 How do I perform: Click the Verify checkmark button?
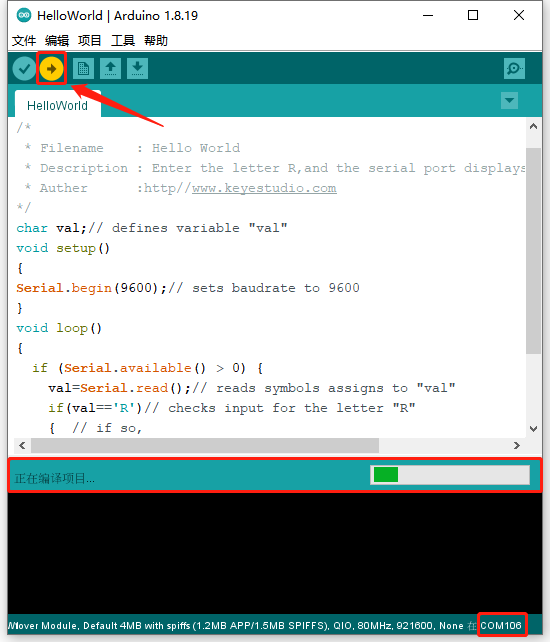point(24,68)
